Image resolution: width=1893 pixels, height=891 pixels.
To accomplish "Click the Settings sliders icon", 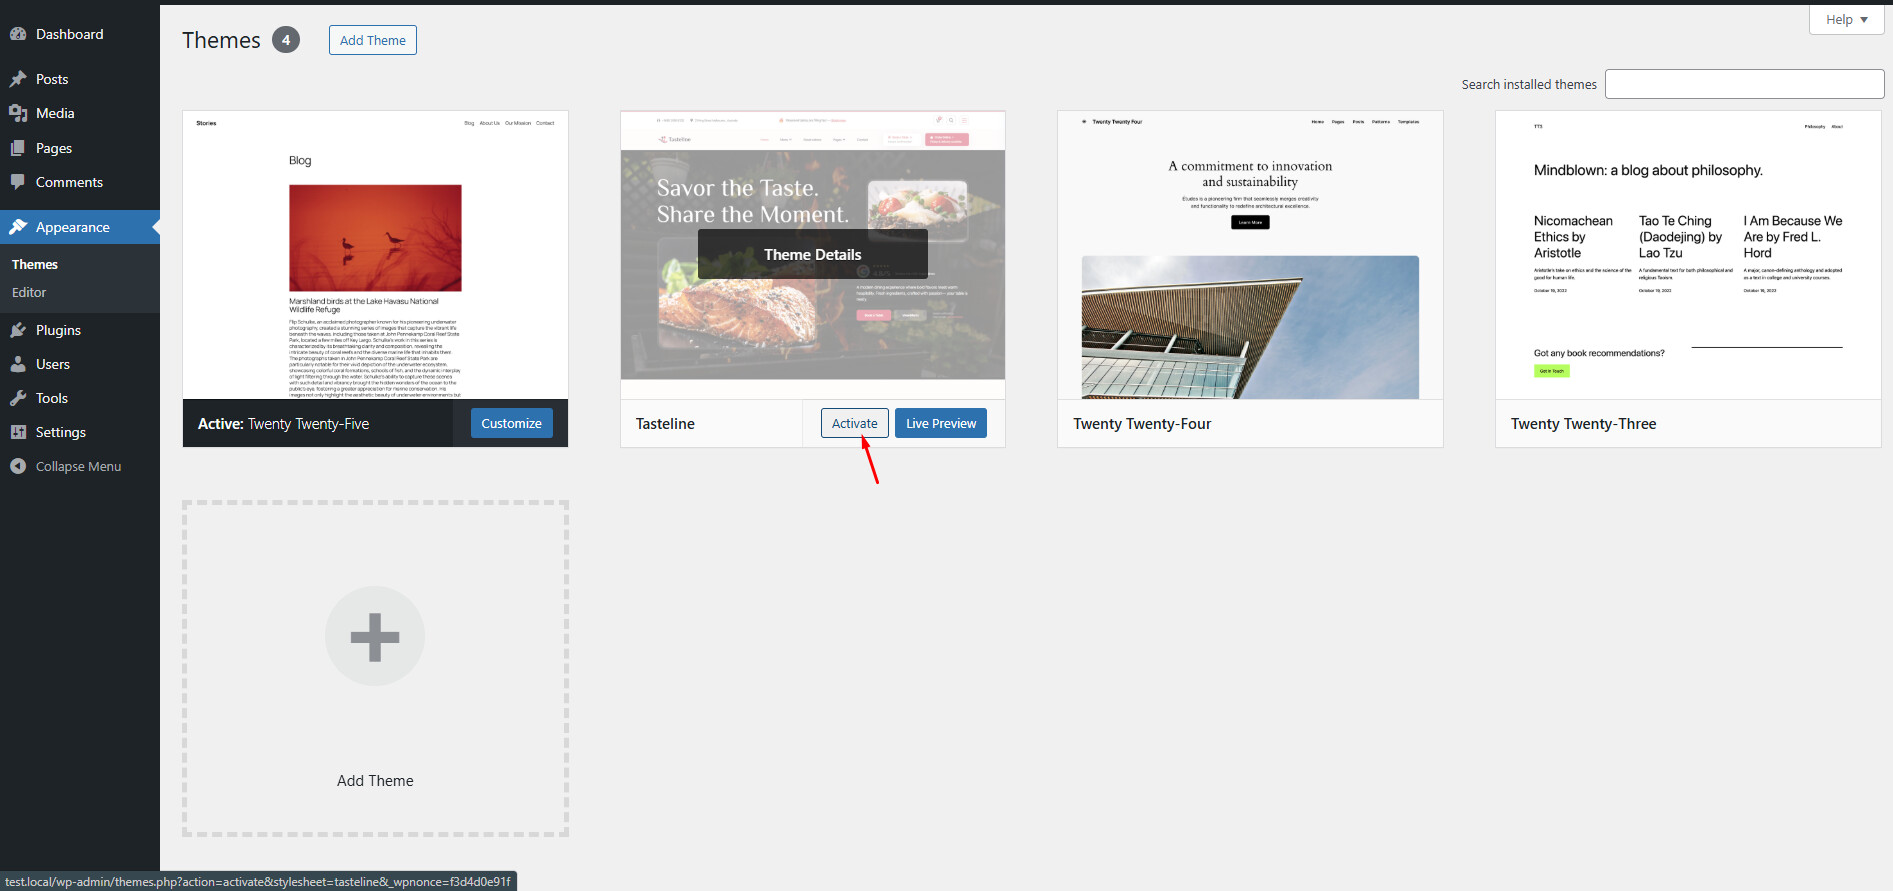I will pyautogui.click(x=18, y=432).
